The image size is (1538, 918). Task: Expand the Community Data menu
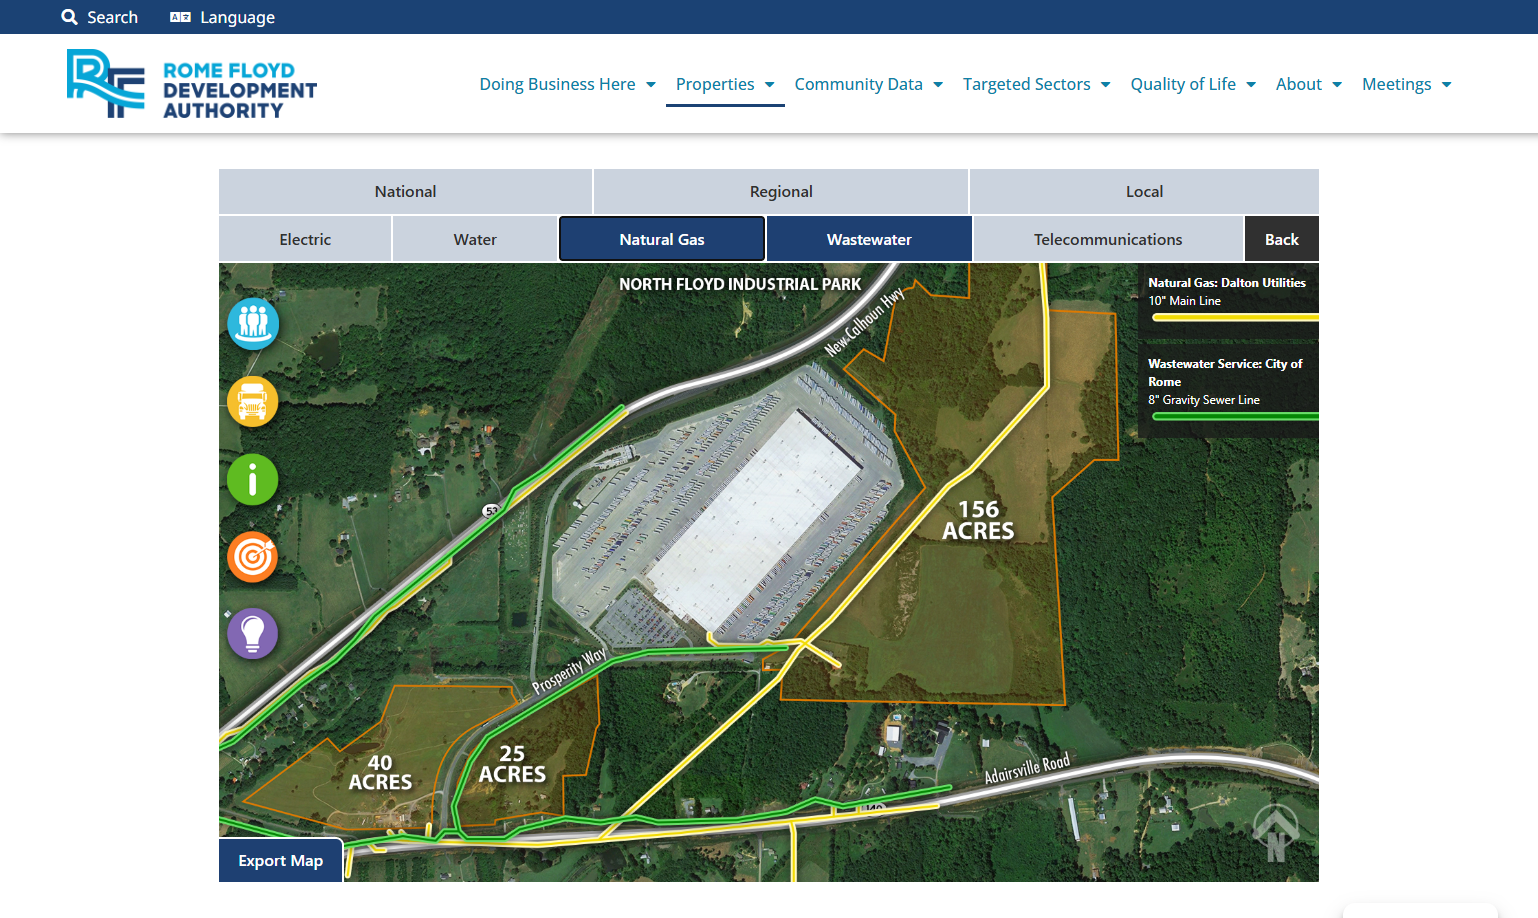click(869, 84)
